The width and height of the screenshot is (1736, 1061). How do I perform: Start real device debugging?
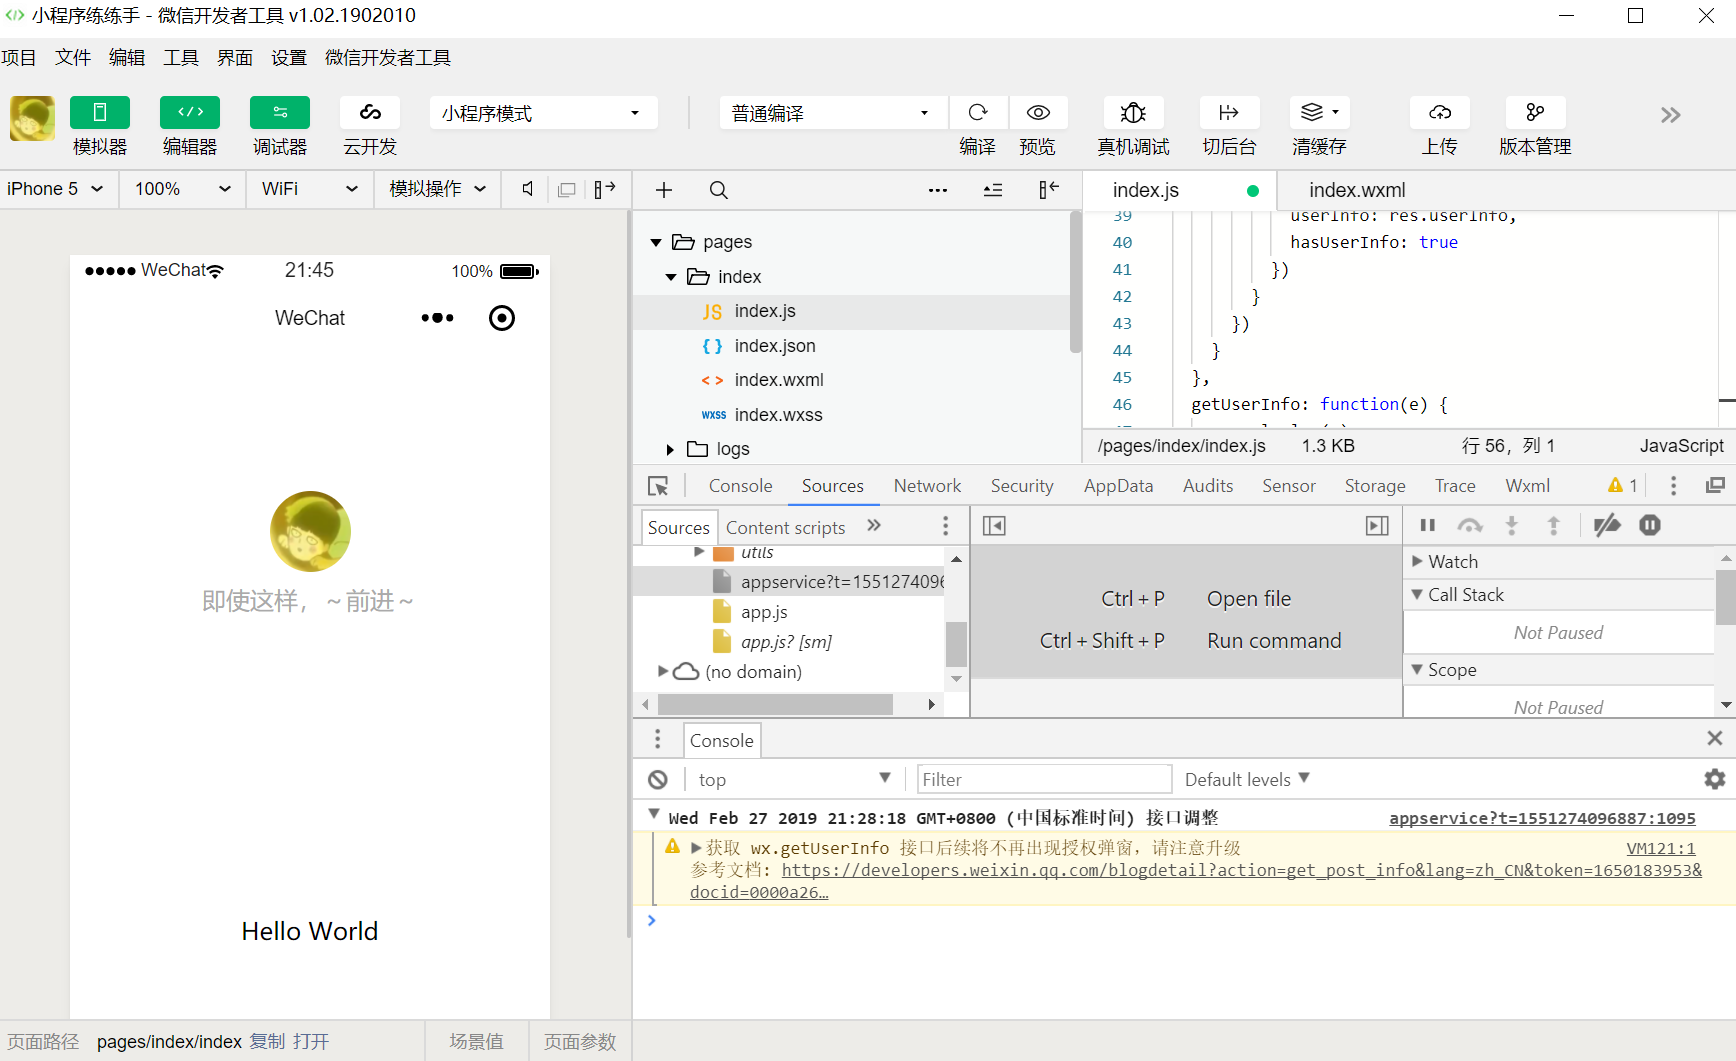pyautogui.click(x=1133, y=113)
